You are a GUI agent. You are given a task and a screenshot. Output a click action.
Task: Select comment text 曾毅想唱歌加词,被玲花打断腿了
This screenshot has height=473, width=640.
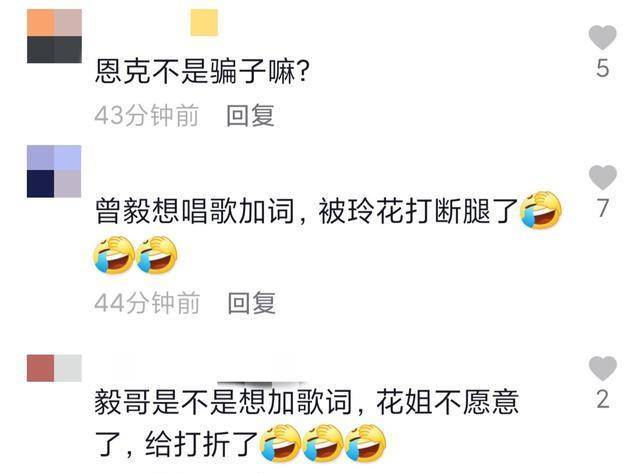(x=306, y=211)
